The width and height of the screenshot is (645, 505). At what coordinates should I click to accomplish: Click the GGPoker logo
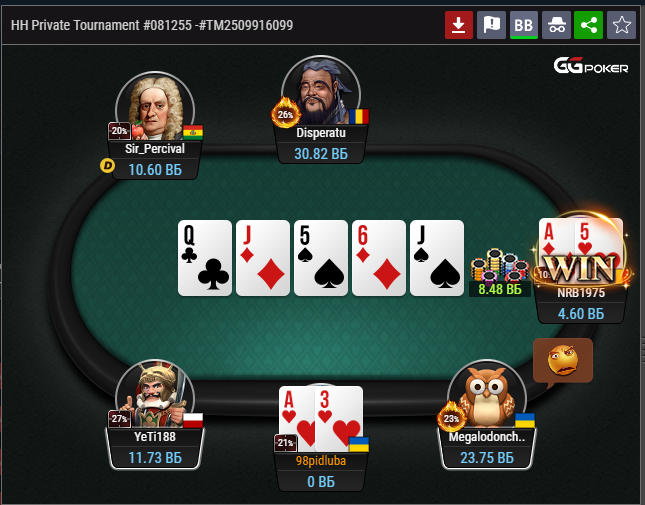591,66
